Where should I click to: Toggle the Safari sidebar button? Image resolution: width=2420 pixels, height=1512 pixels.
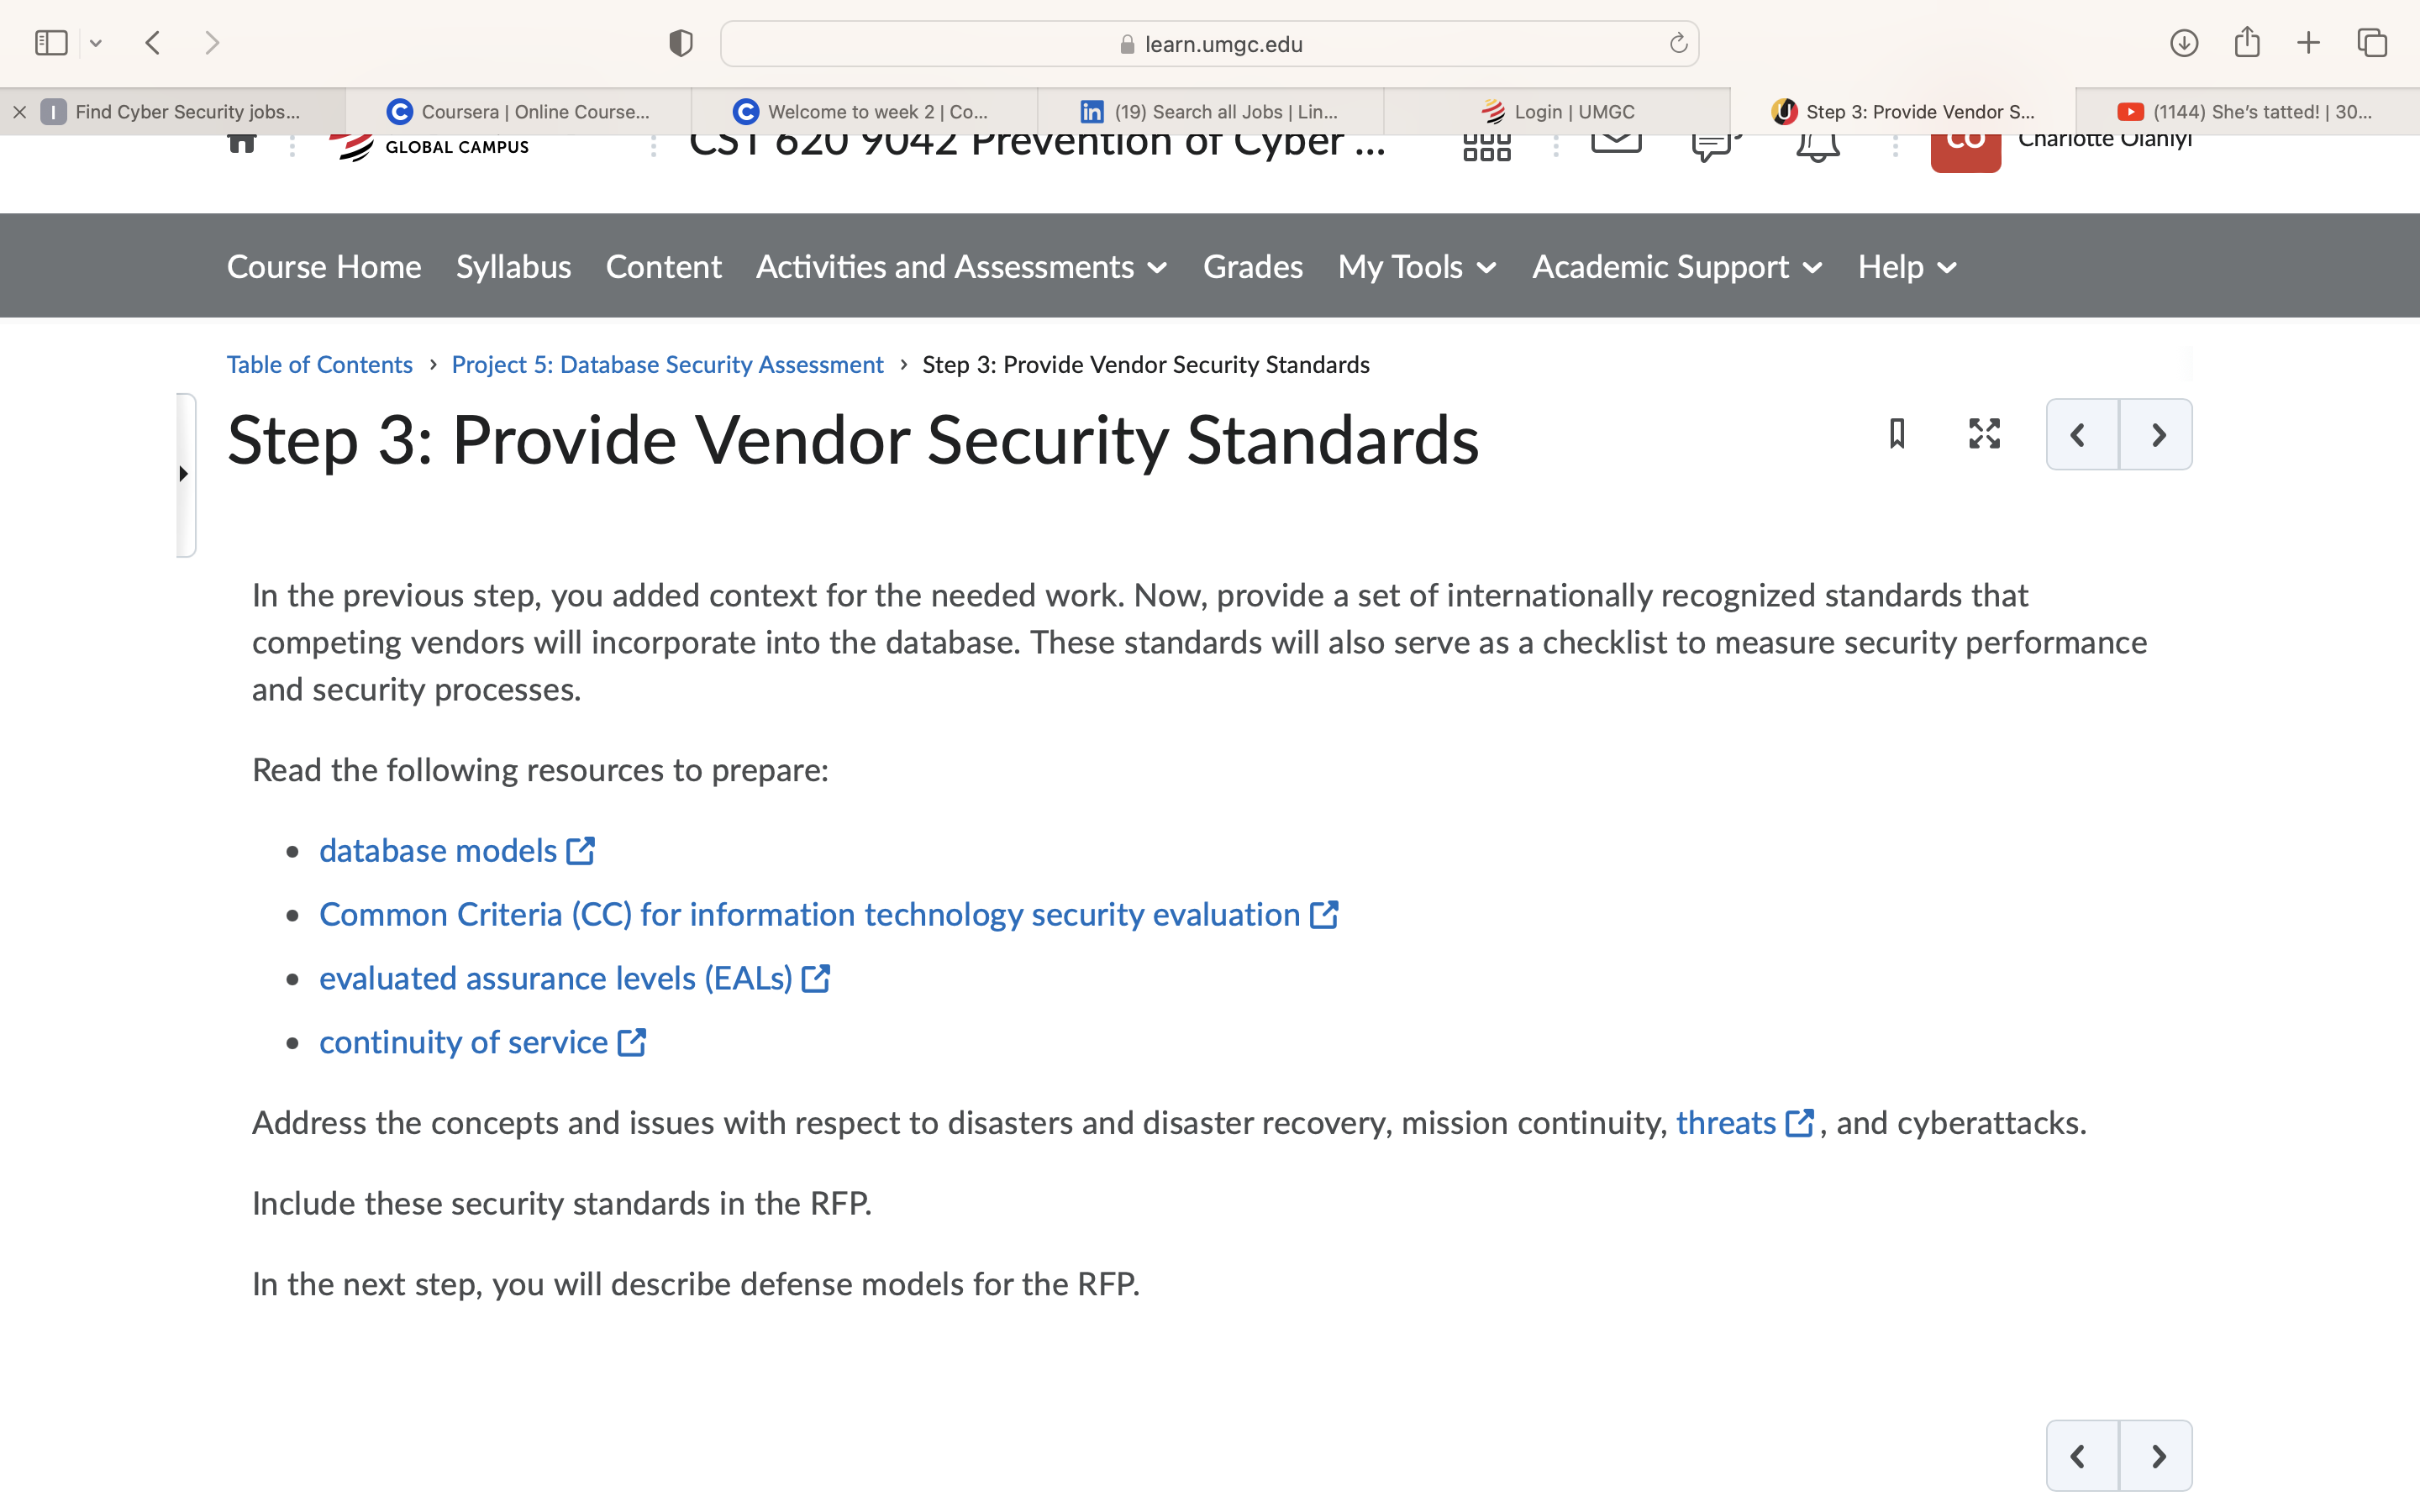[x=51, y=43]
